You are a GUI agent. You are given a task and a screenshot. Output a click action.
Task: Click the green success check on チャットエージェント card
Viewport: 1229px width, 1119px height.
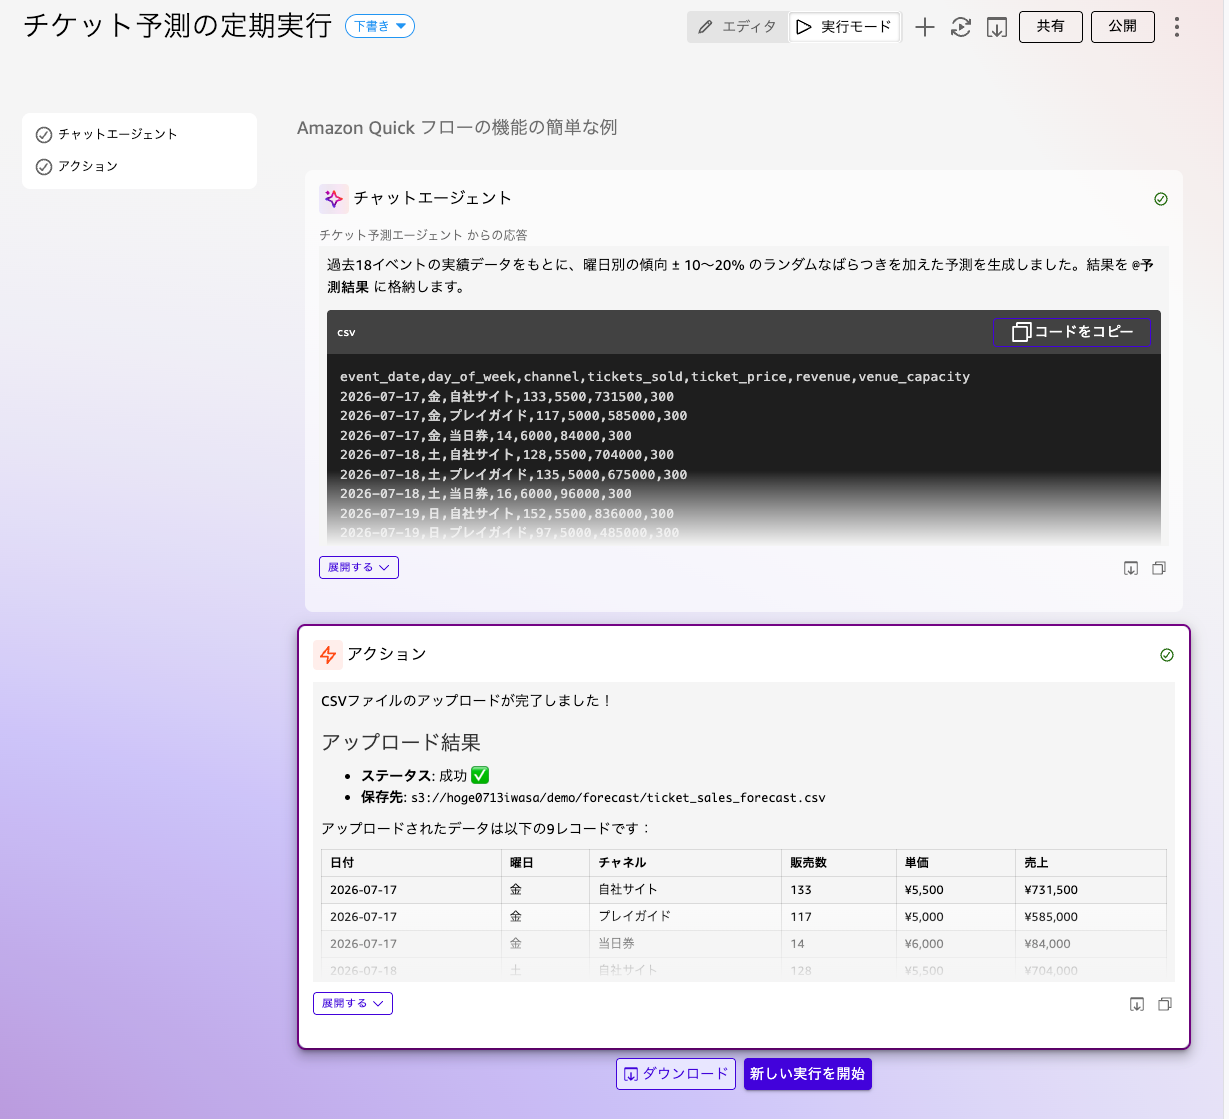(1161, 199)
